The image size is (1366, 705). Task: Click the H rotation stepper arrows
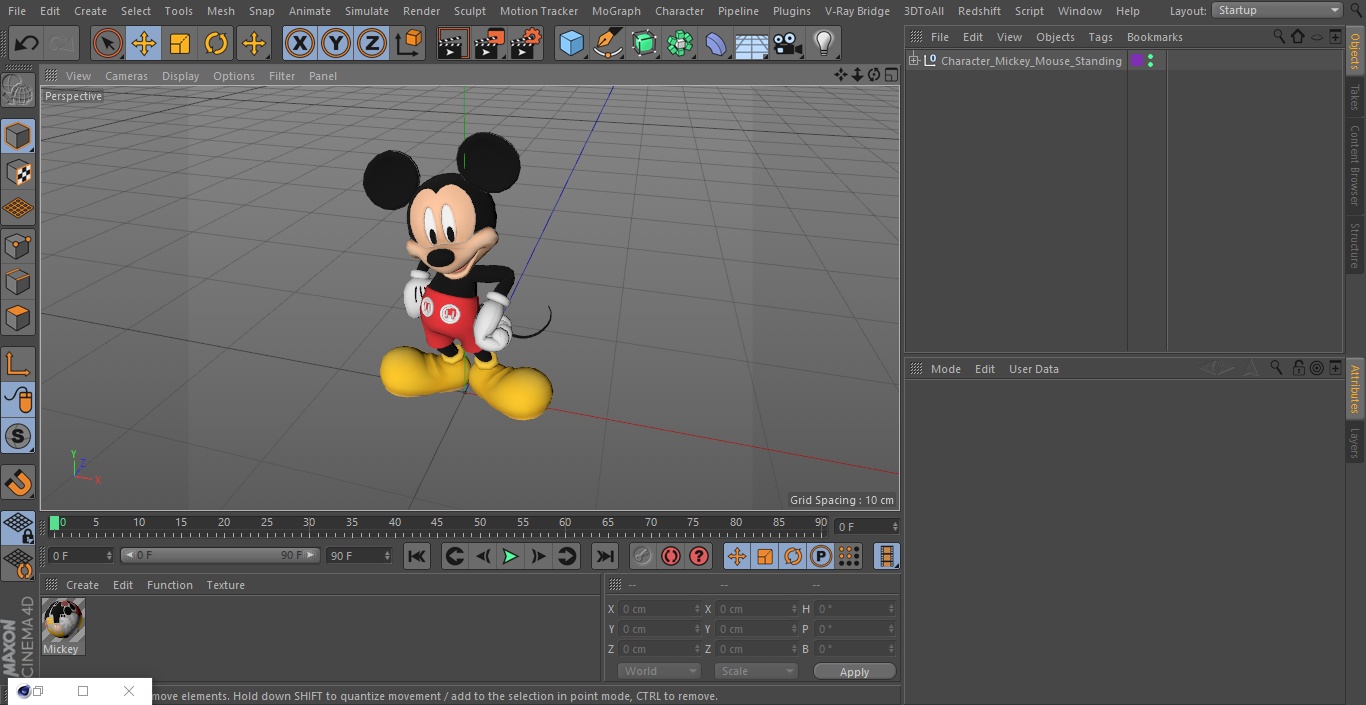point(892,609)
